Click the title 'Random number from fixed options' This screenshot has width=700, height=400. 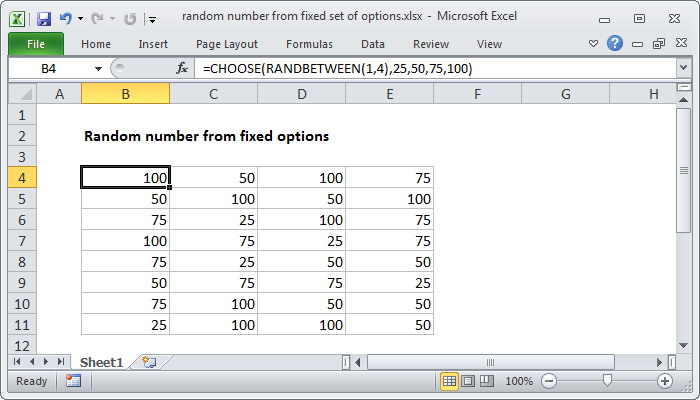206,136
